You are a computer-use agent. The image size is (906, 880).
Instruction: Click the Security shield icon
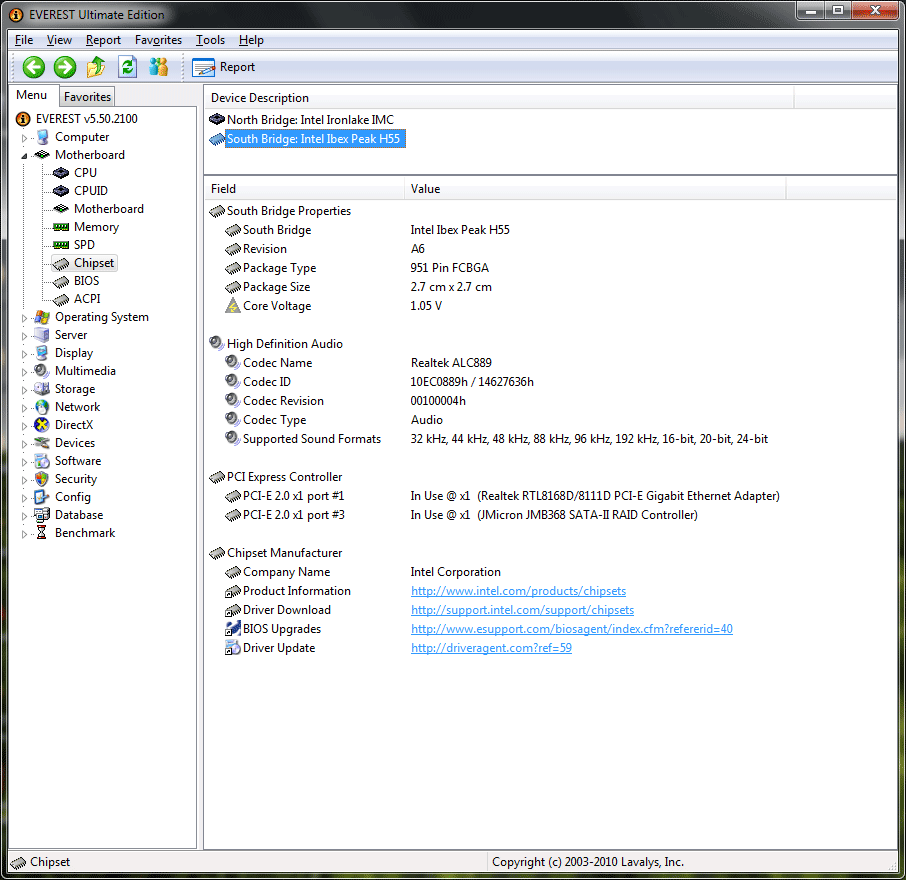[42, 479]
